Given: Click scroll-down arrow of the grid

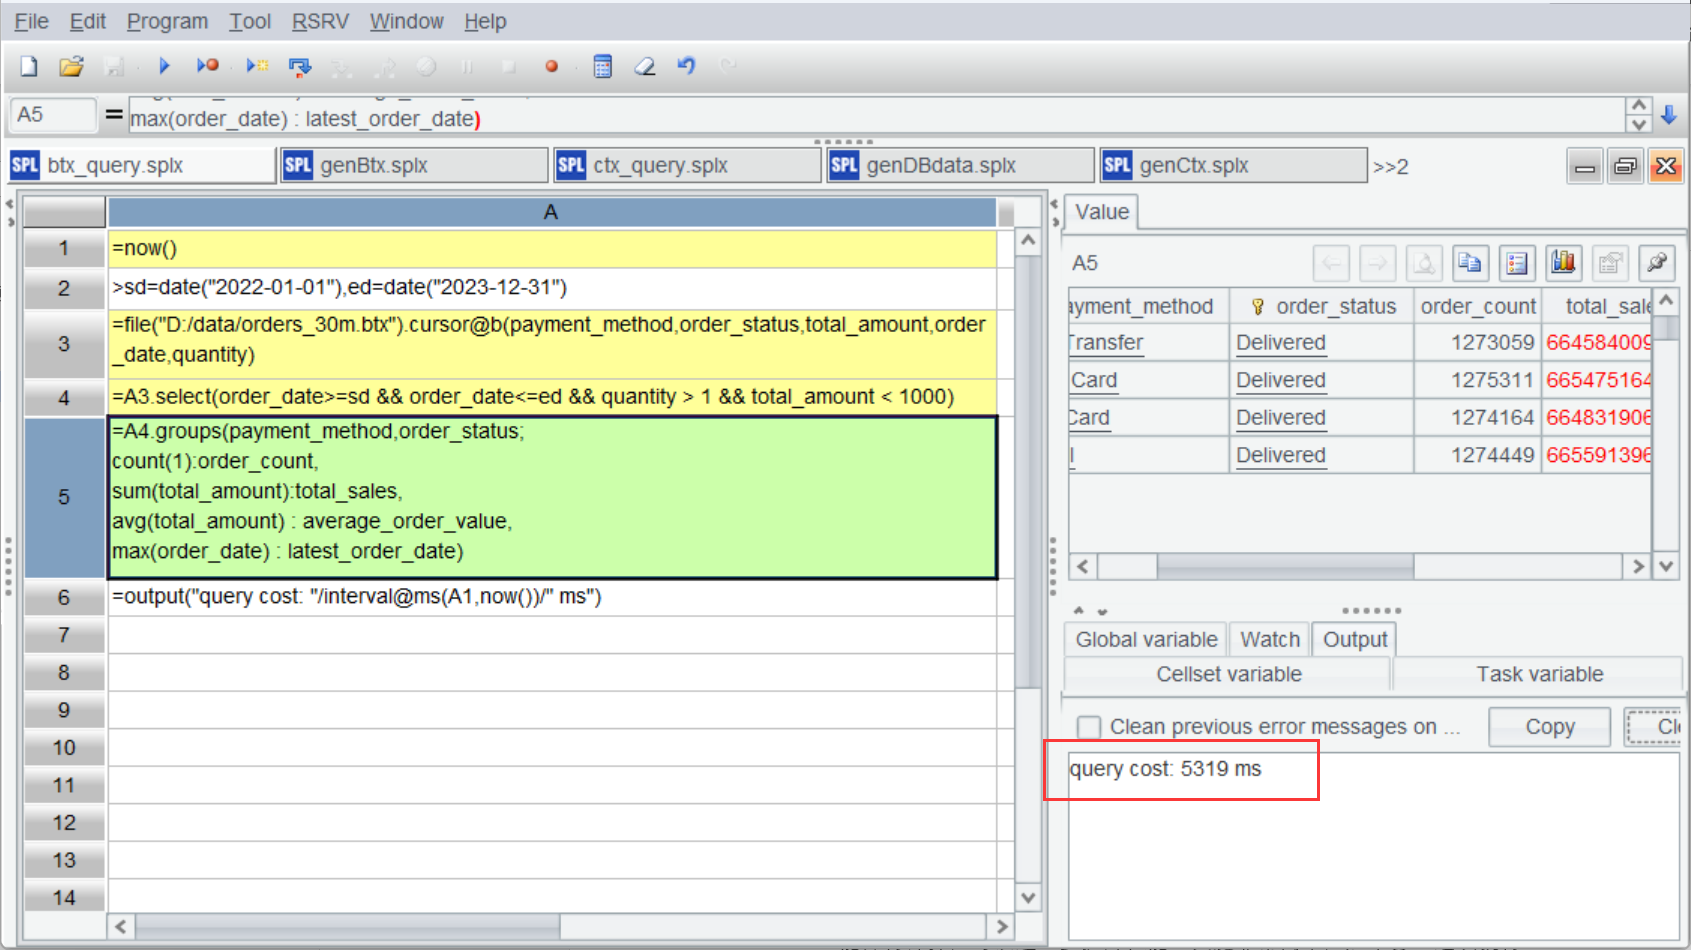Looking at the screenshot, I should coord(1028,897).
